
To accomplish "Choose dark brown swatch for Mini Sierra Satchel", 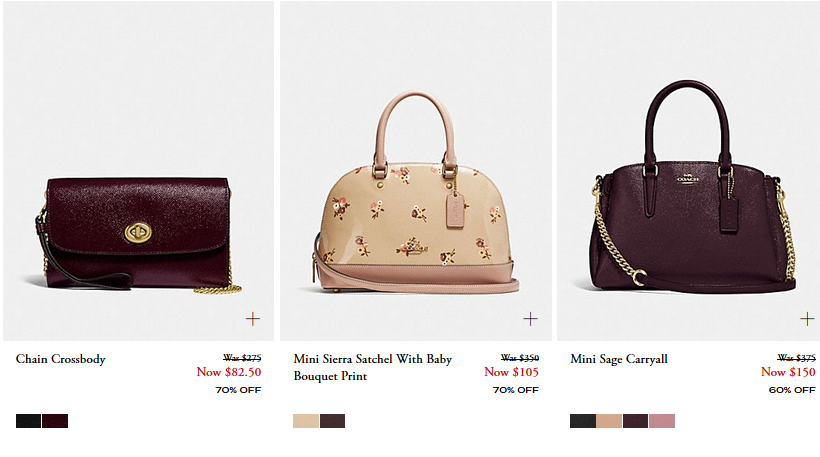I will tap(332, 421).
